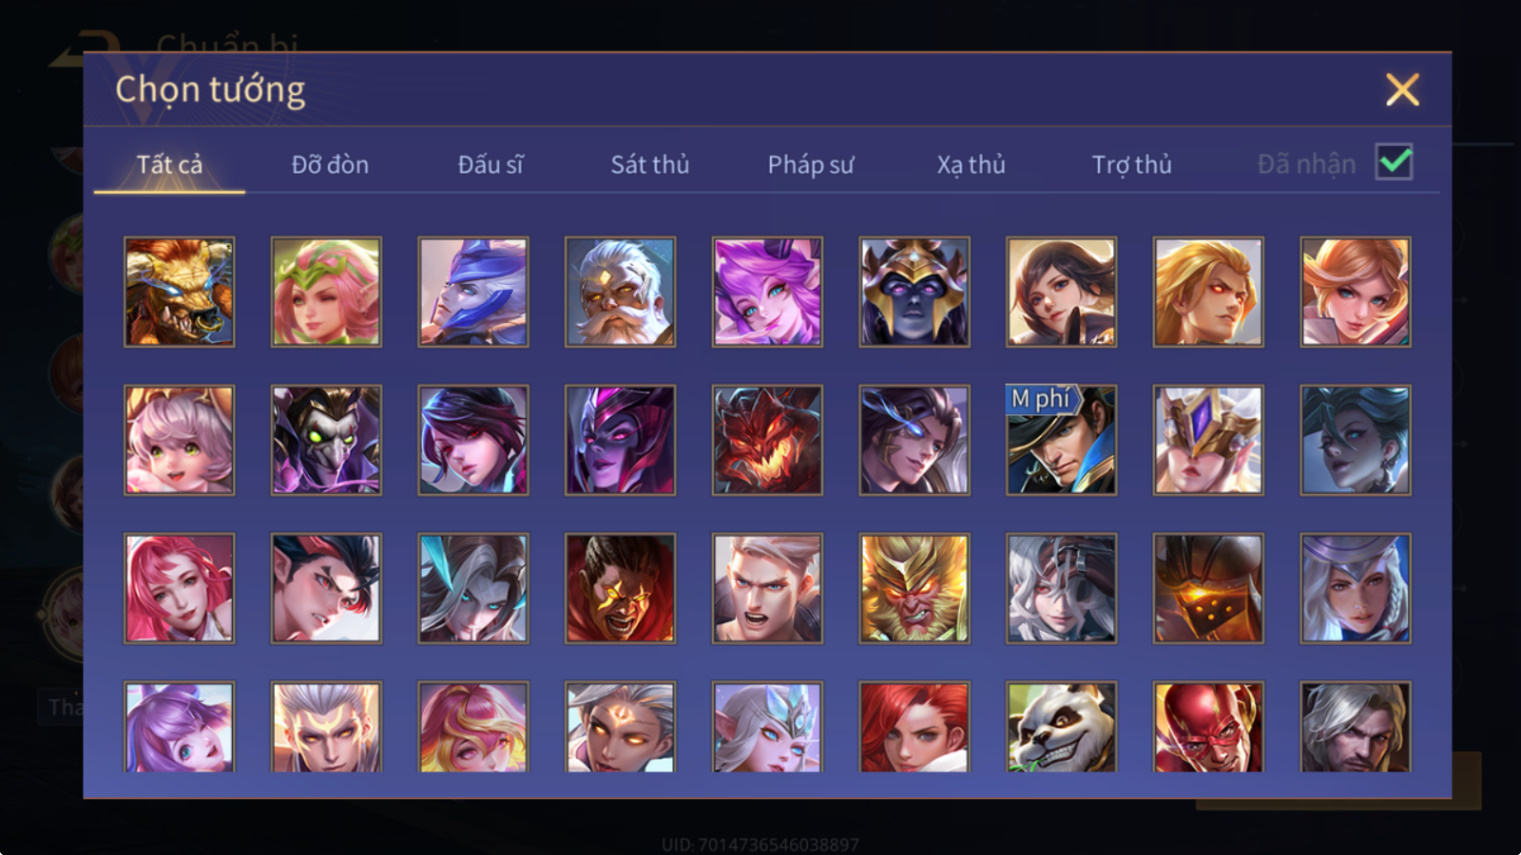Select the green-eyed plague mask hero
The image size is (1521, 855).
pyautogui.click(x=326, y=440)
